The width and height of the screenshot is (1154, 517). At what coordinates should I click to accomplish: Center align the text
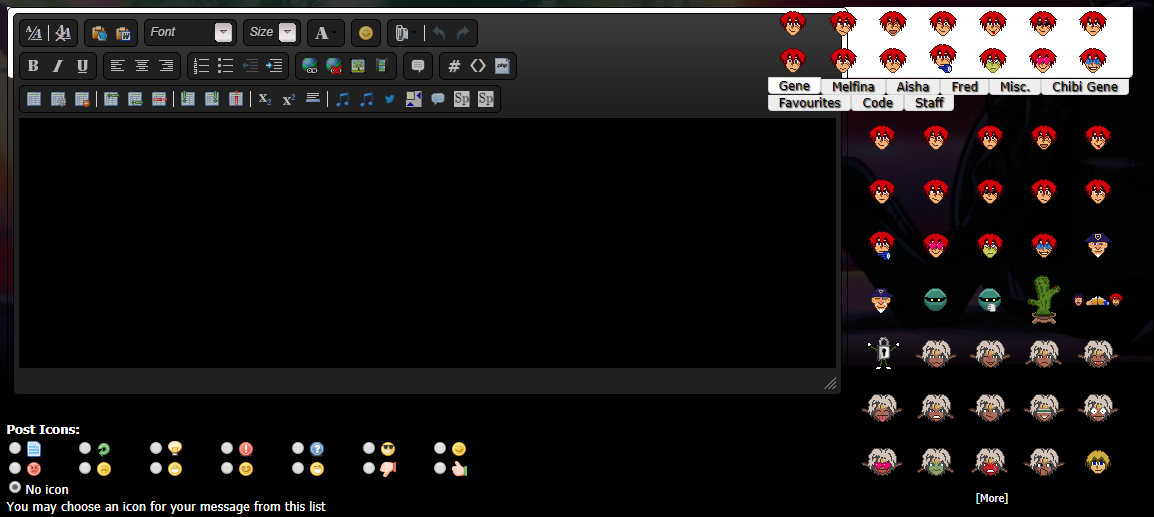tap(141, 66)
